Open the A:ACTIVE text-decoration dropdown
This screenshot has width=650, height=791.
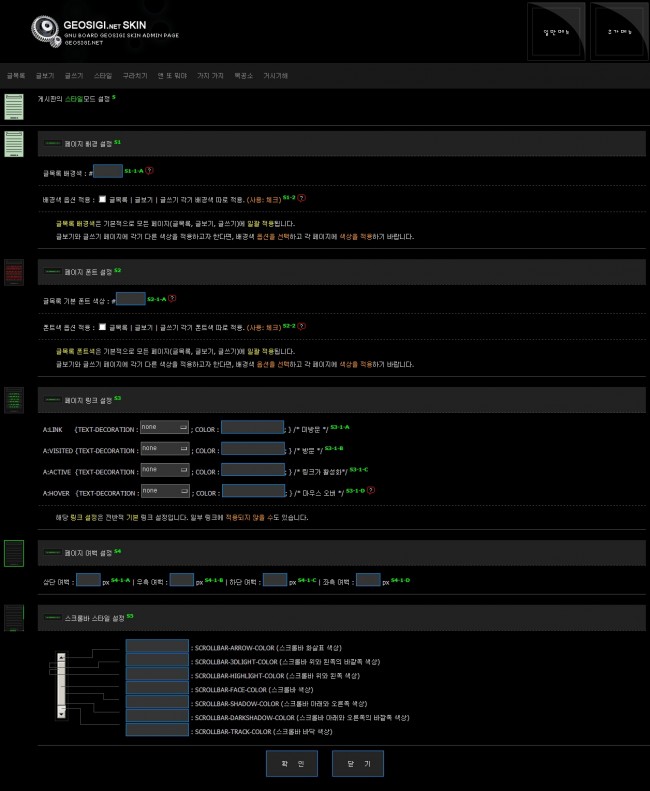(165, 470)
